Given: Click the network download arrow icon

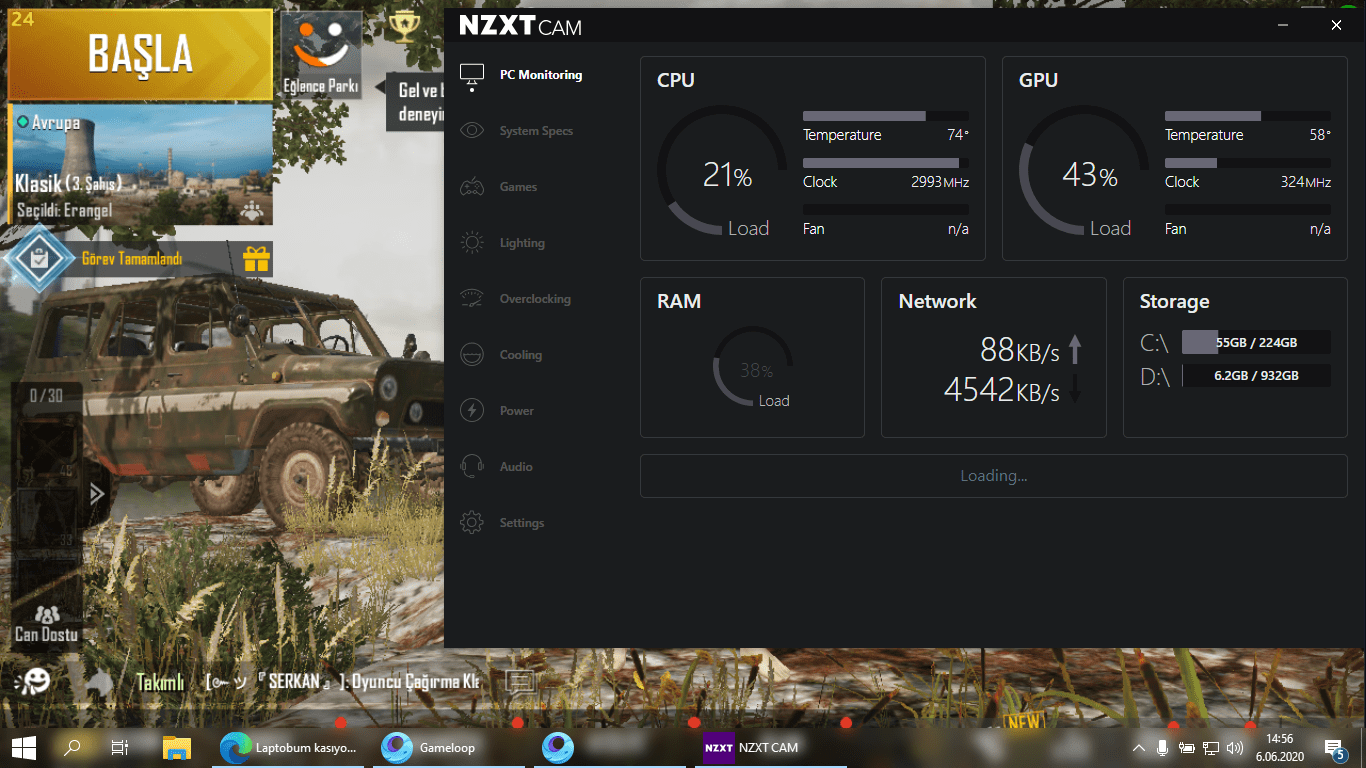Looking at the screenshot, I should pyautogui.click(x=1075, y=389).
